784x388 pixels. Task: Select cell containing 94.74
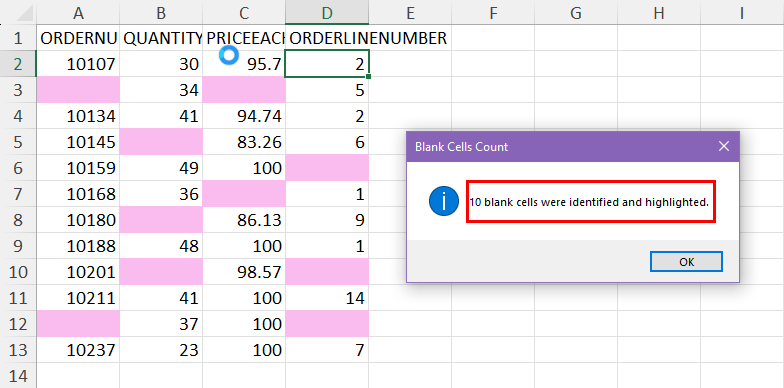(x=244, y=116)
